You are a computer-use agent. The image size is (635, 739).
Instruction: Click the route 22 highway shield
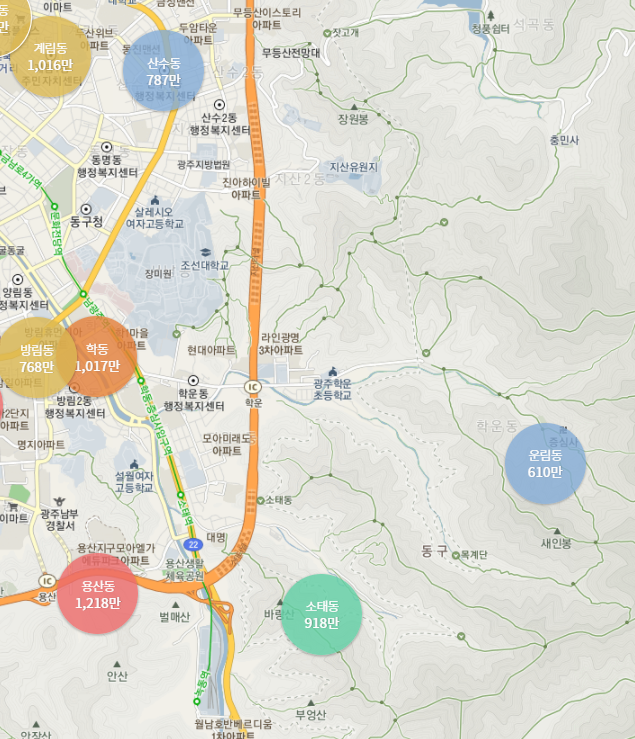tap(193, 545)
